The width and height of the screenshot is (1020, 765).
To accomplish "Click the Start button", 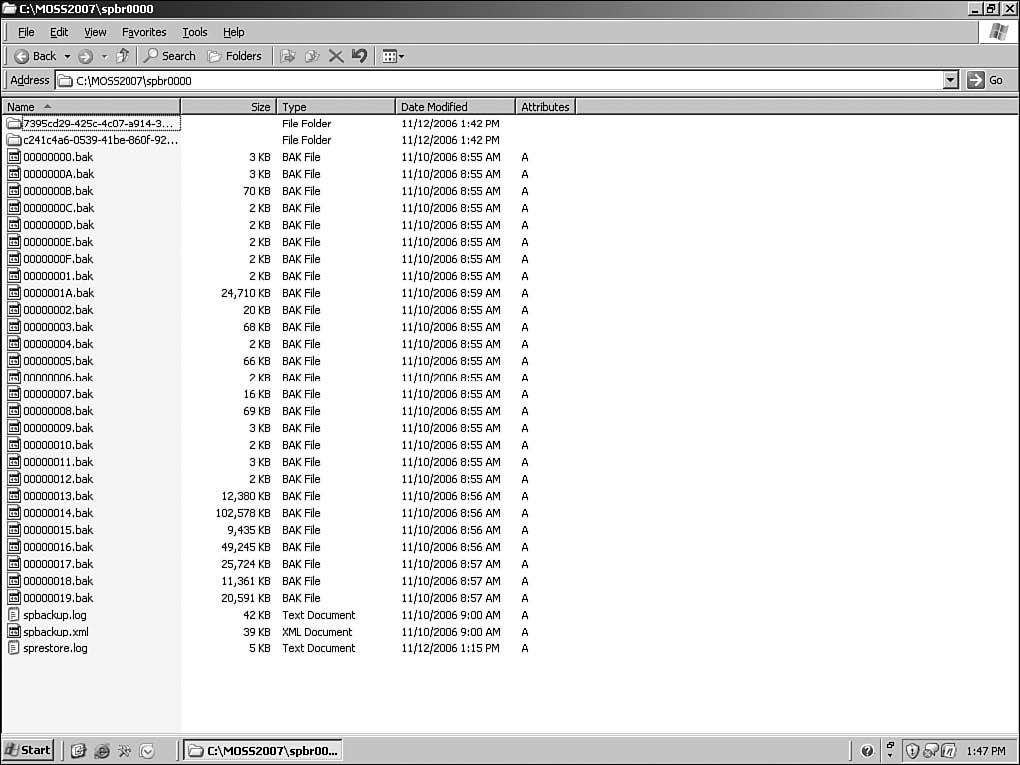I will coord(28,750).
